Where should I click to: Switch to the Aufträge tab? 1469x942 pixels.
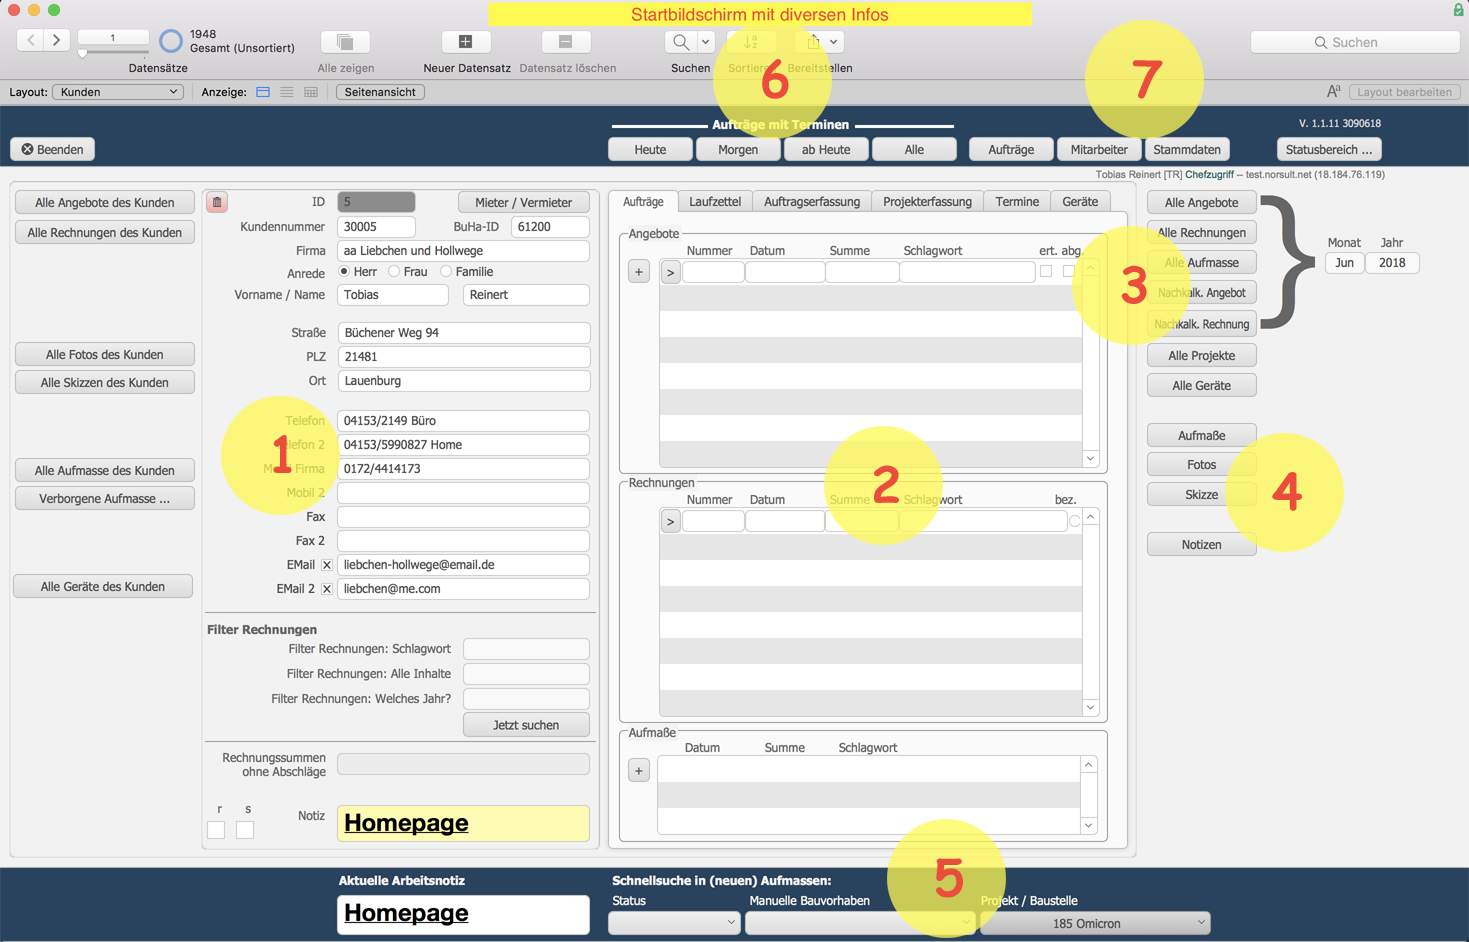[x=643, y=202]
